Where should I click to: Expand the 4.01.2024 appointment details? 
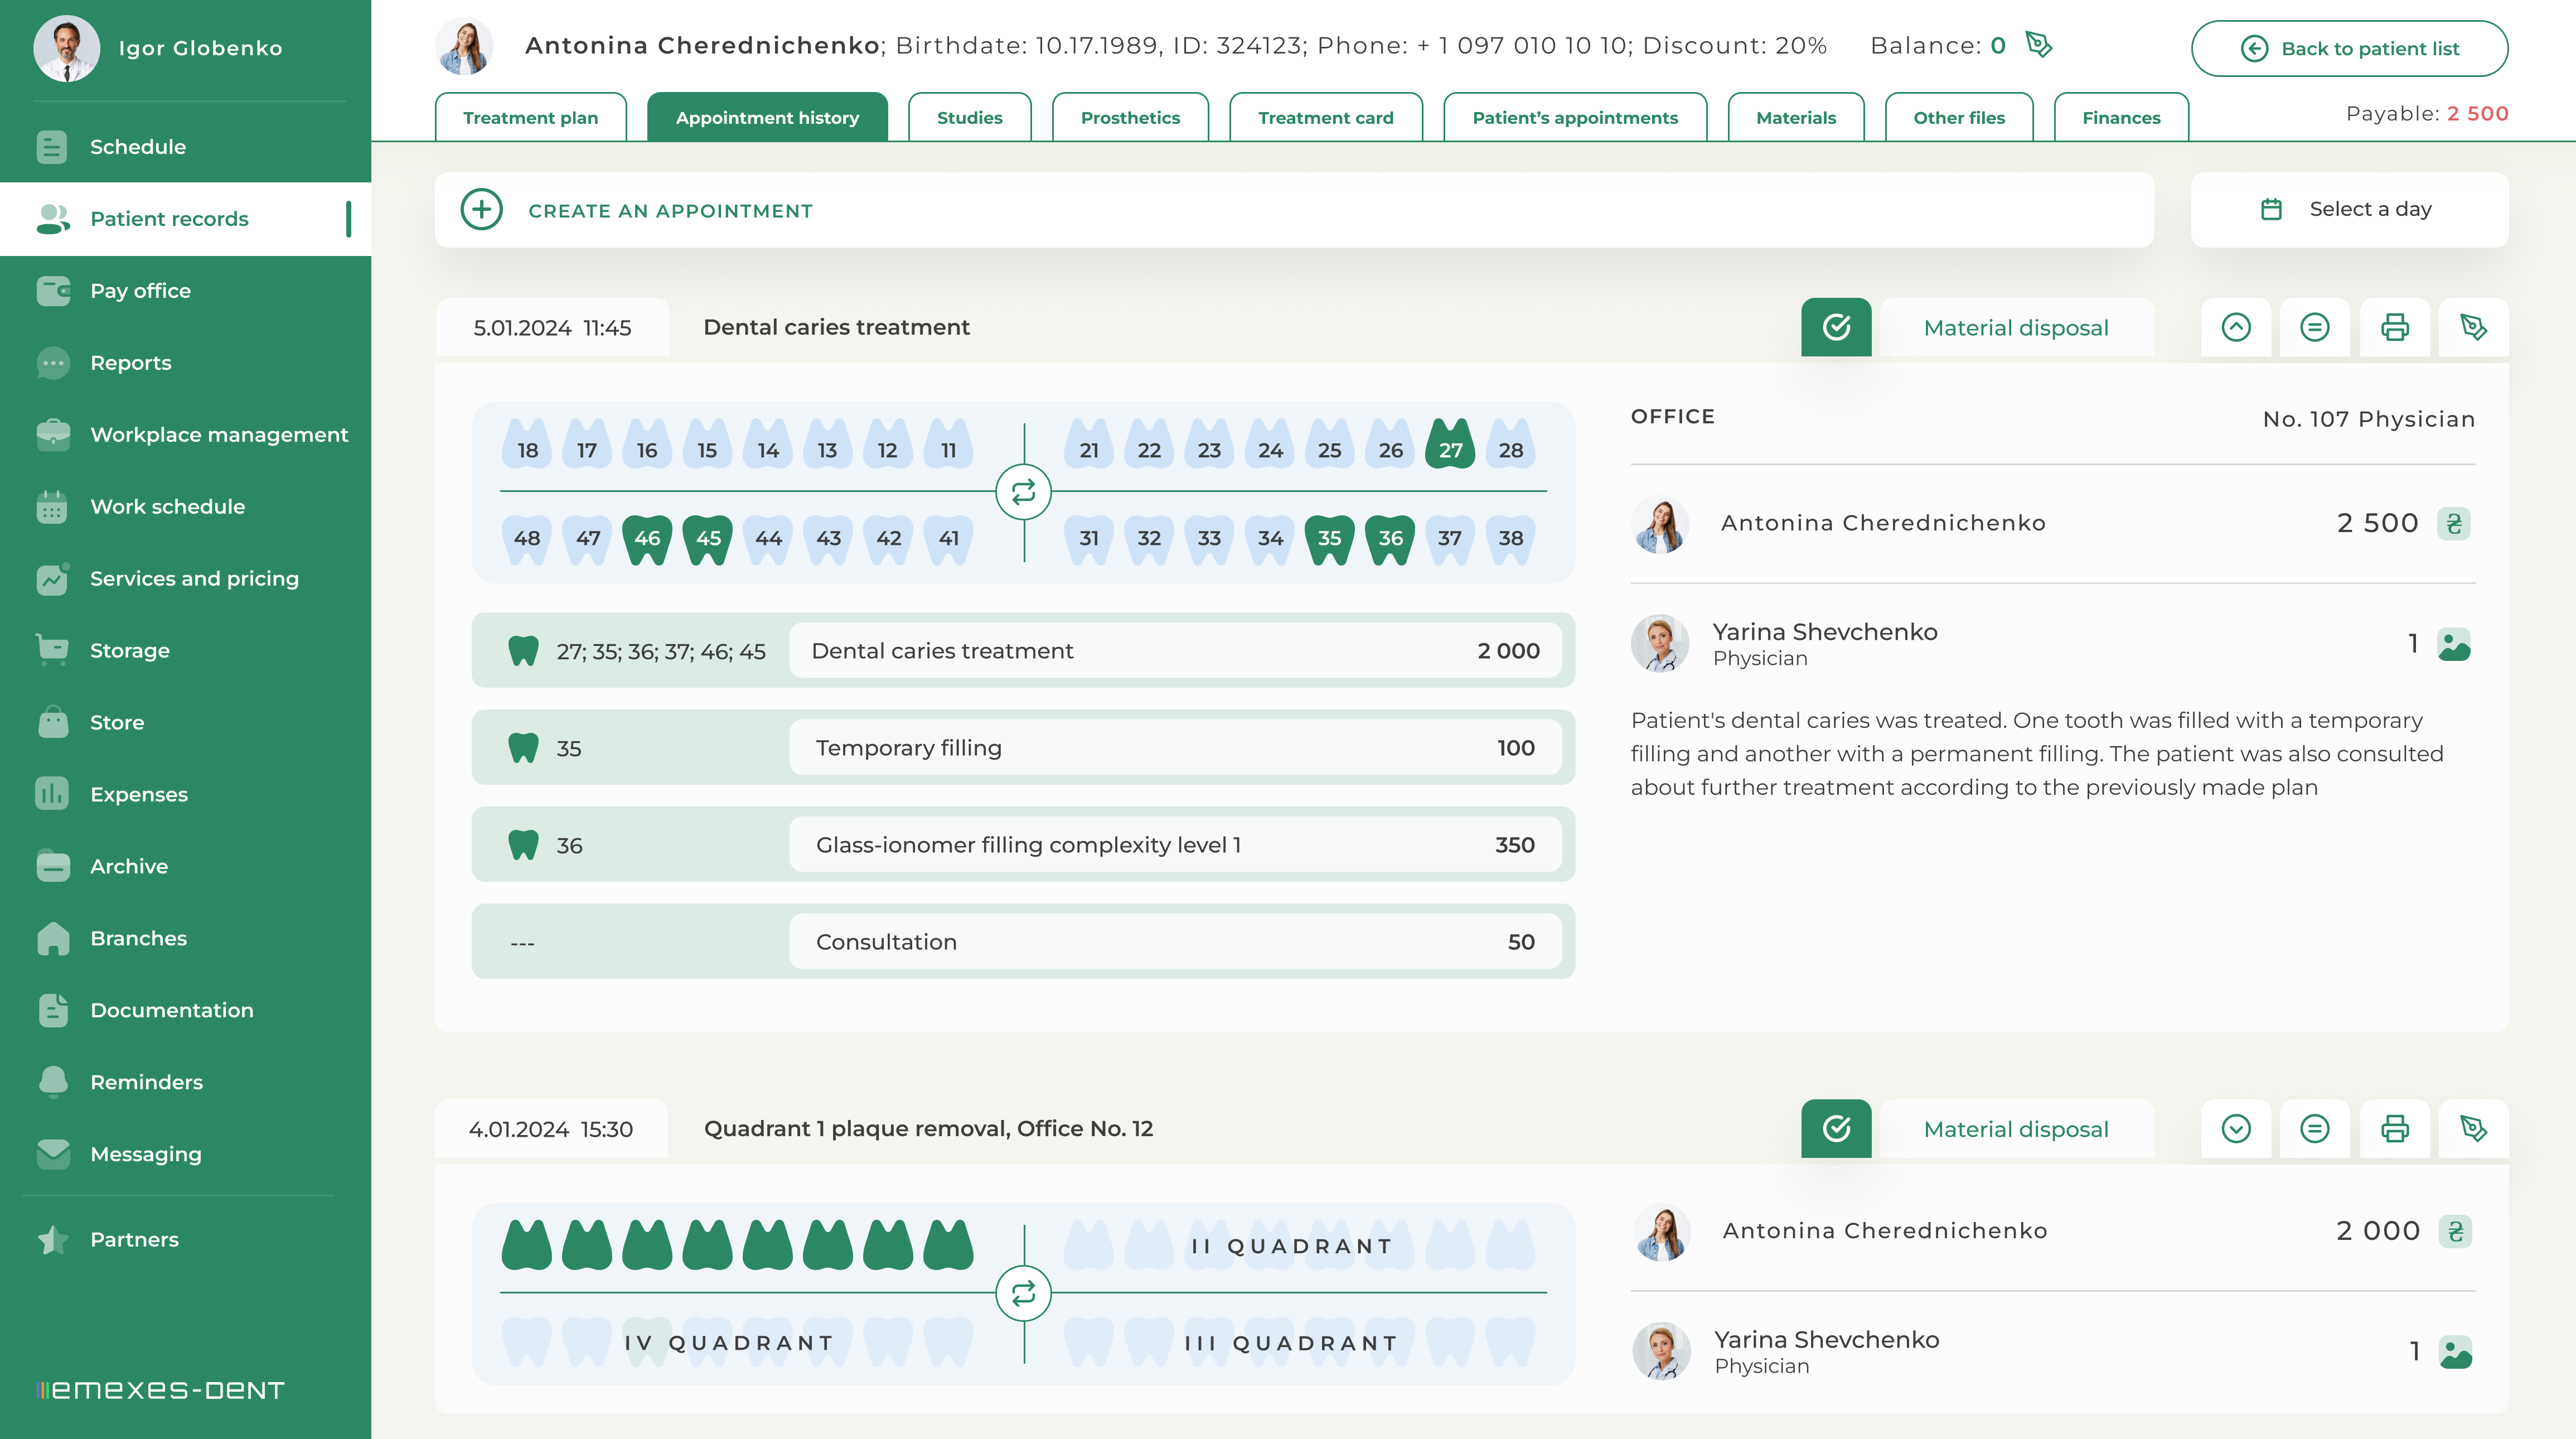[x=2236, y=1129]
